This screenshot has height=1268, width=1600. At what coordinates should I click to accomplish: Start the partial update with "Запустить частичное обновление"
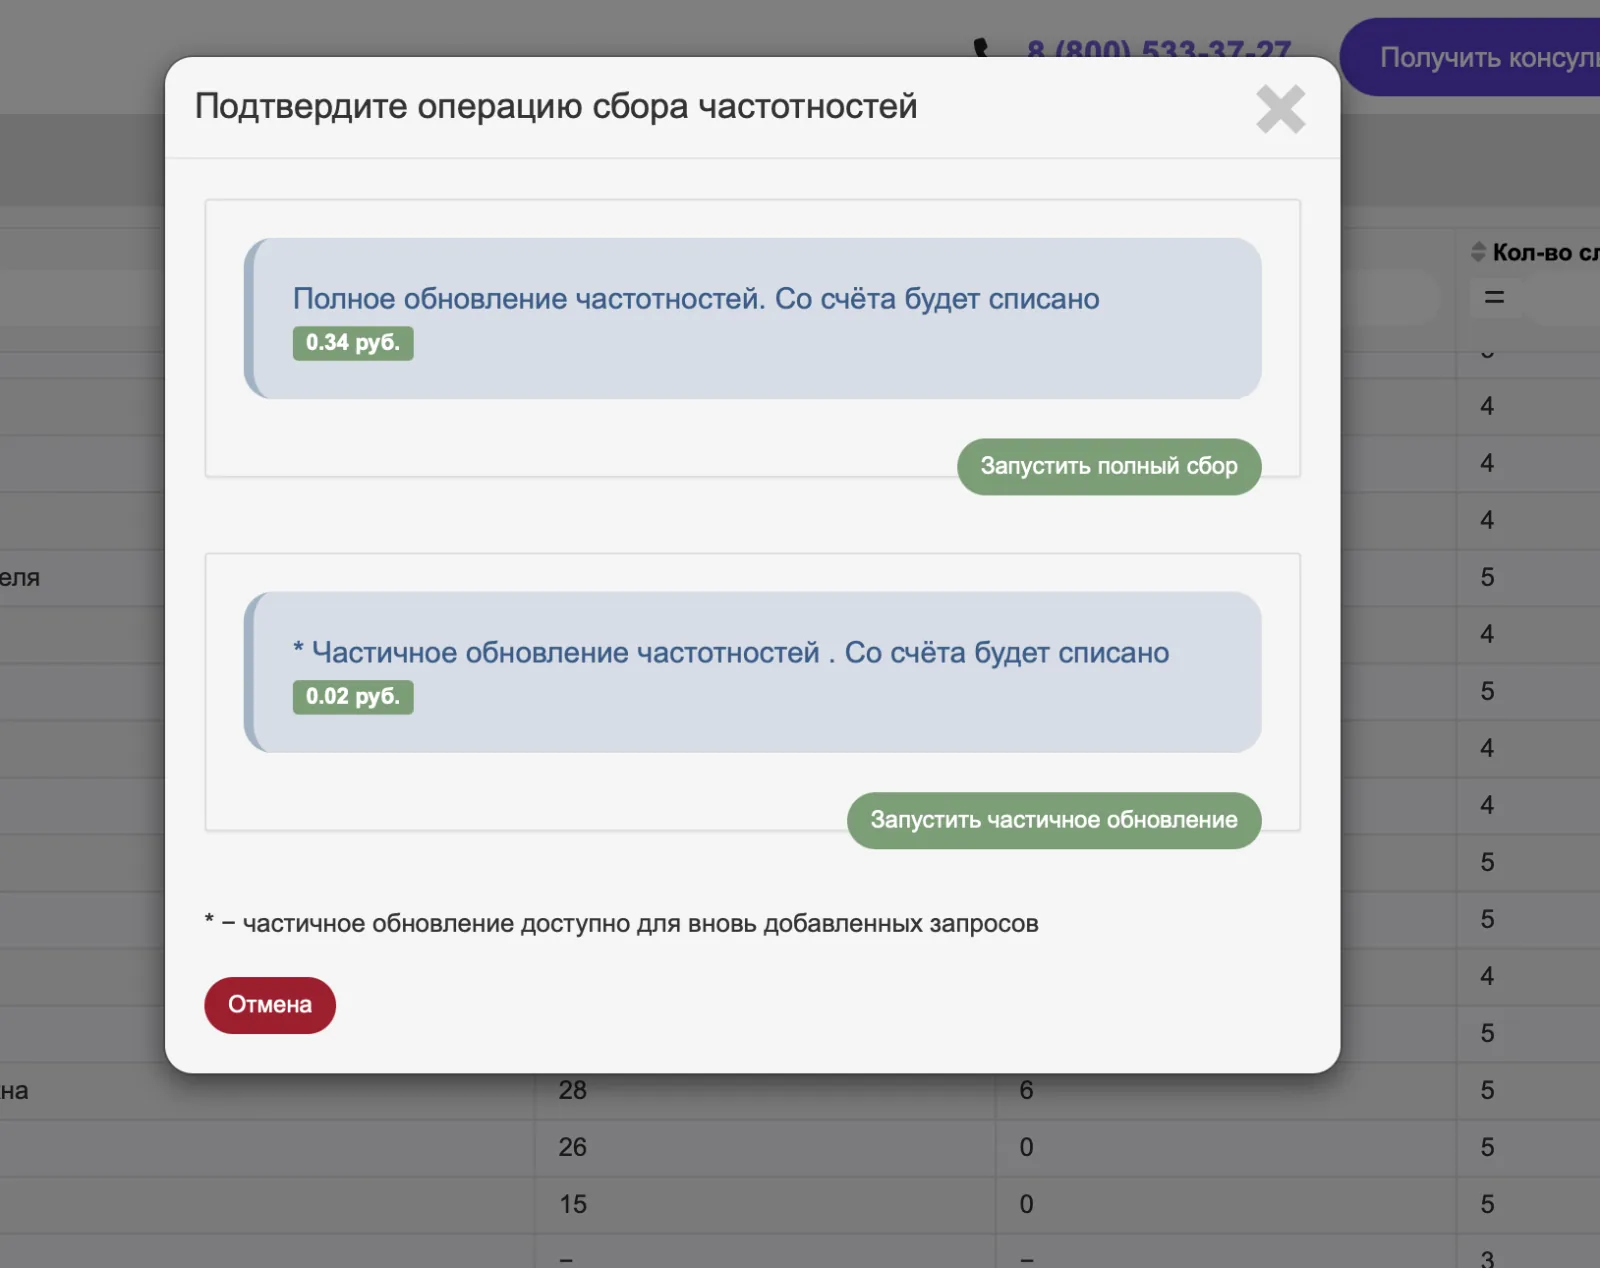pyautogui.click(x=1054, y=820)
